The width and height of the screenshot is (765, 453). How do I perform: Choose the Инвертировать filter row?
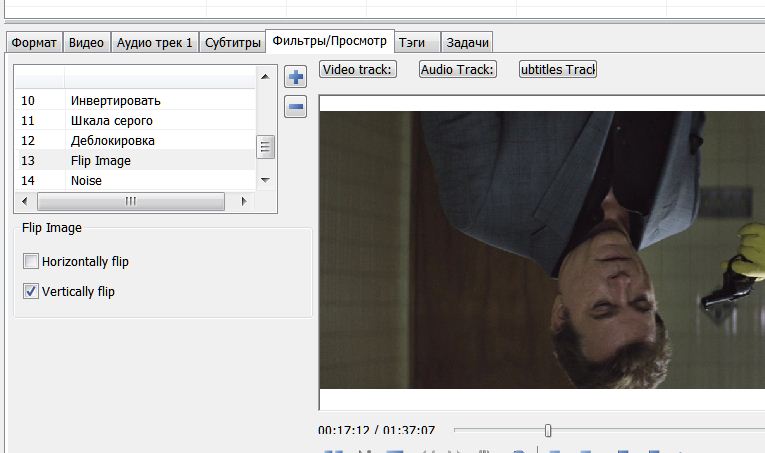coord(115,101)
